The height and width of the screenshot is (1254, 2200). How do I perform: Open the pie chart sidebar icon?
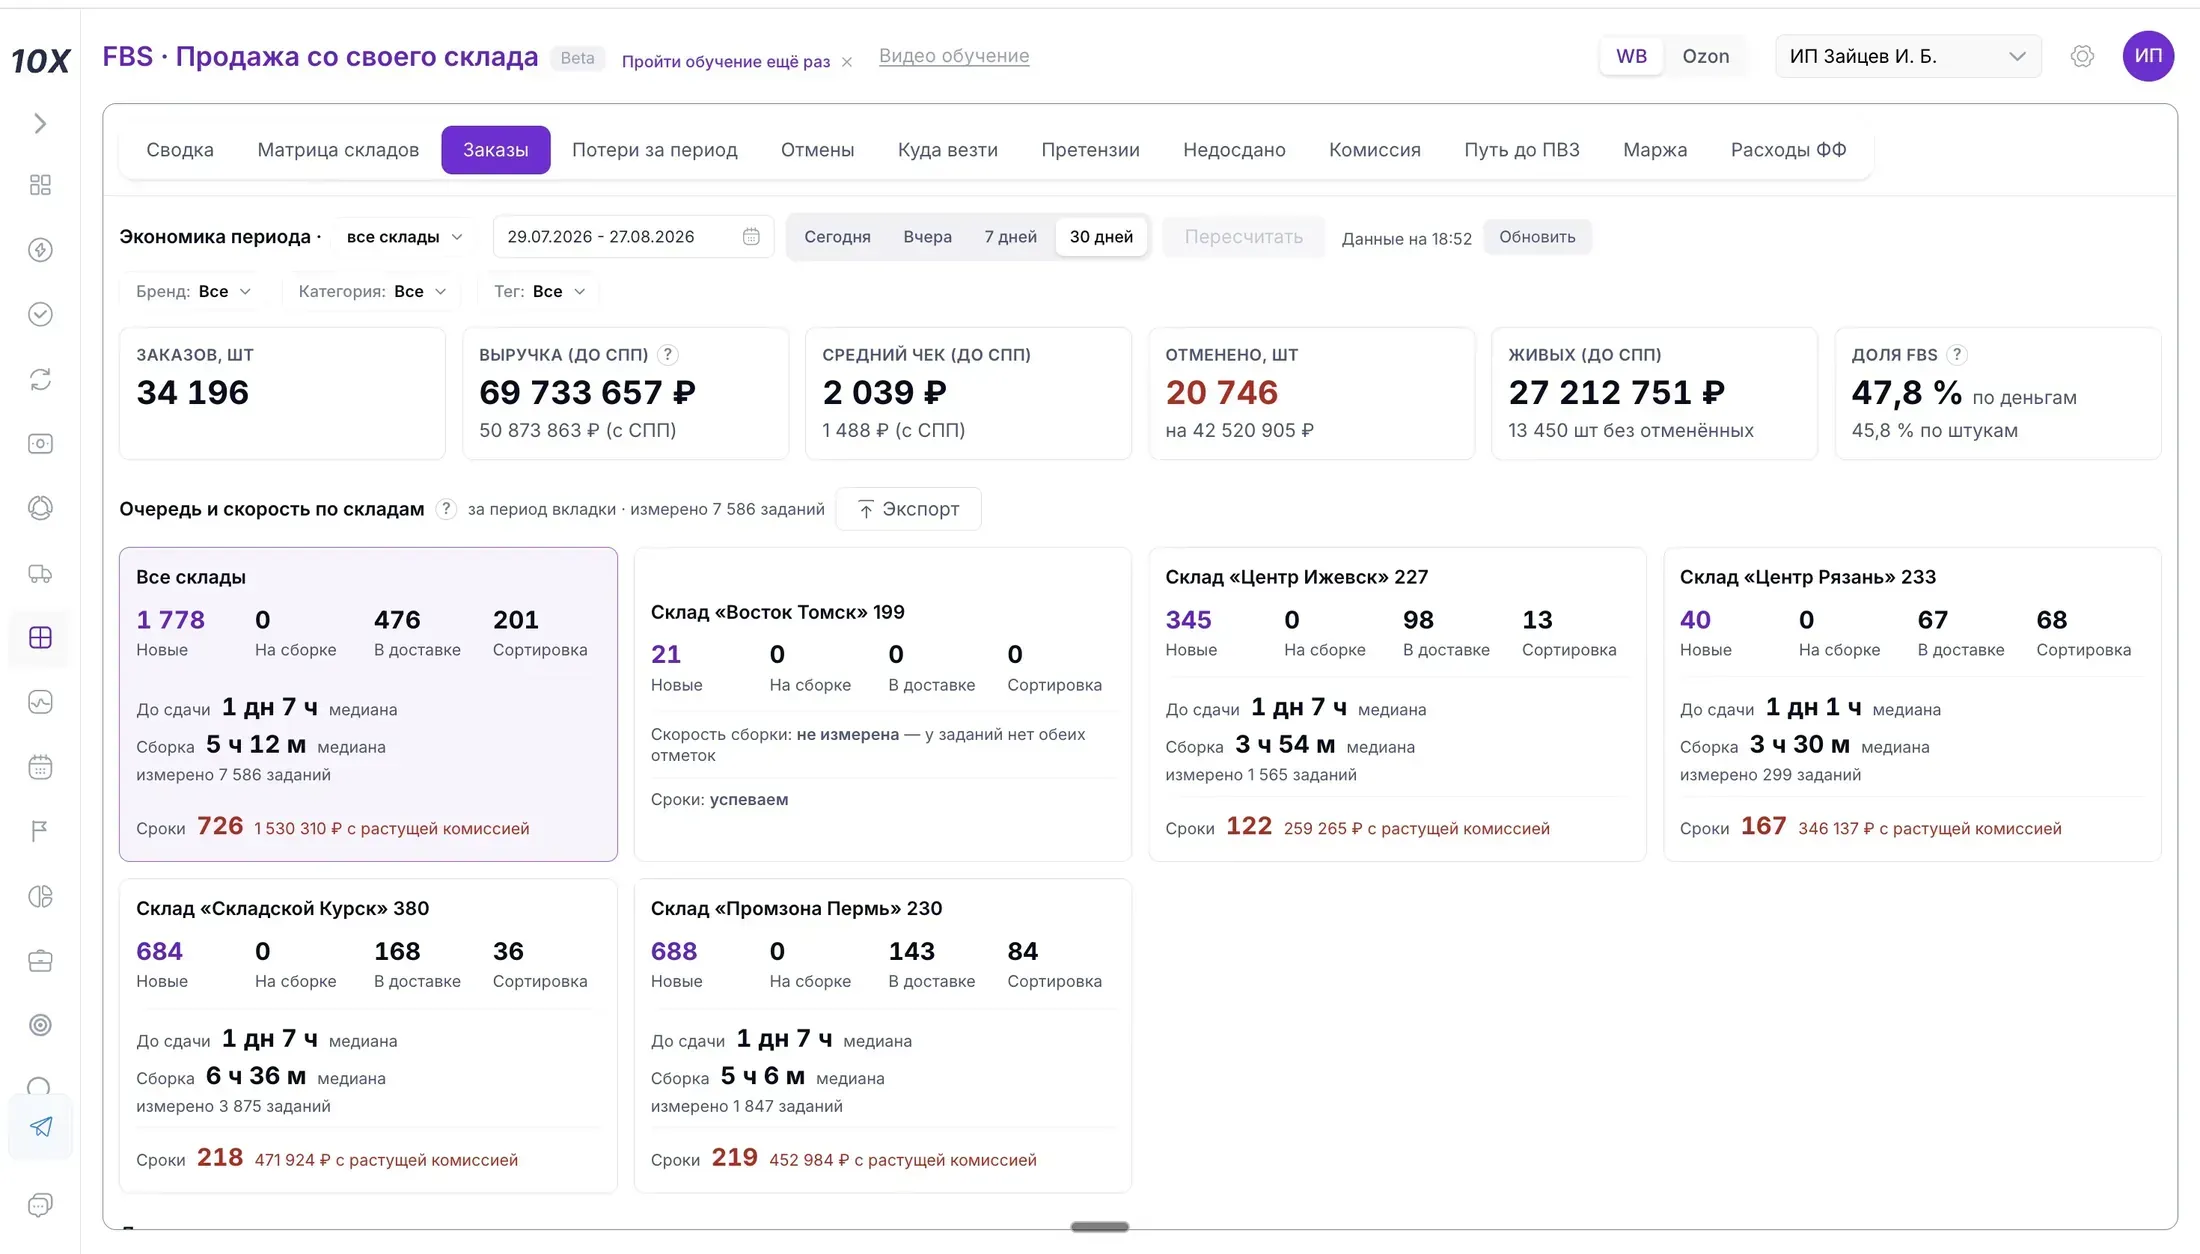click(x=40, y=896)
